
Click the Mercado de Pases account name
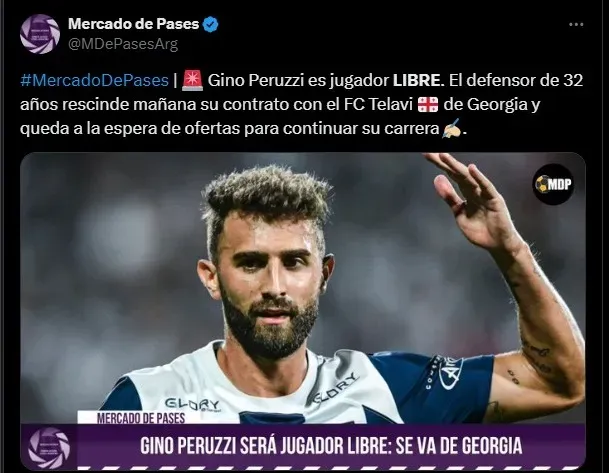134,24
